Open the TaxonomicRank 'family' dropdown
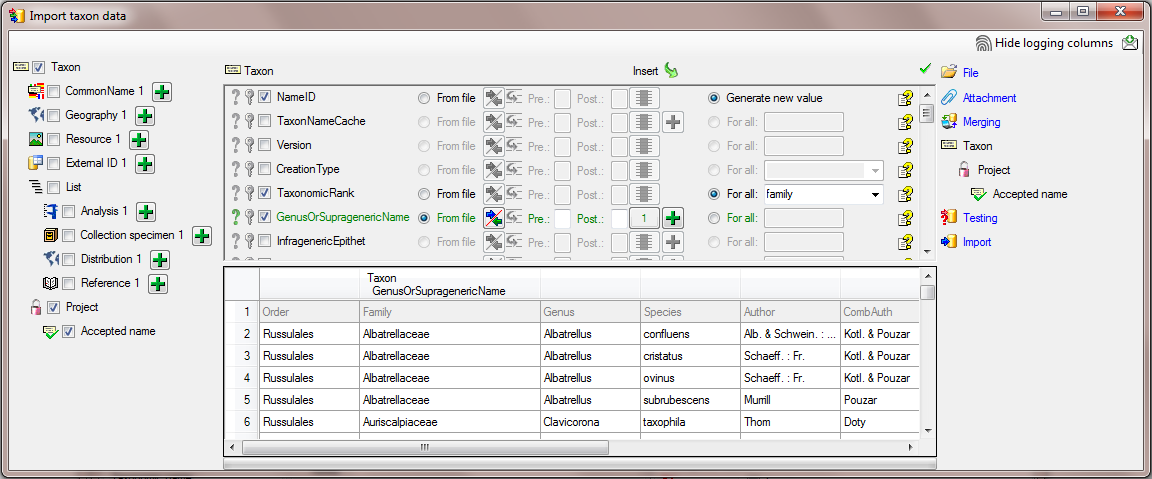The image size is (1152, 479). [x=876, y=194]
